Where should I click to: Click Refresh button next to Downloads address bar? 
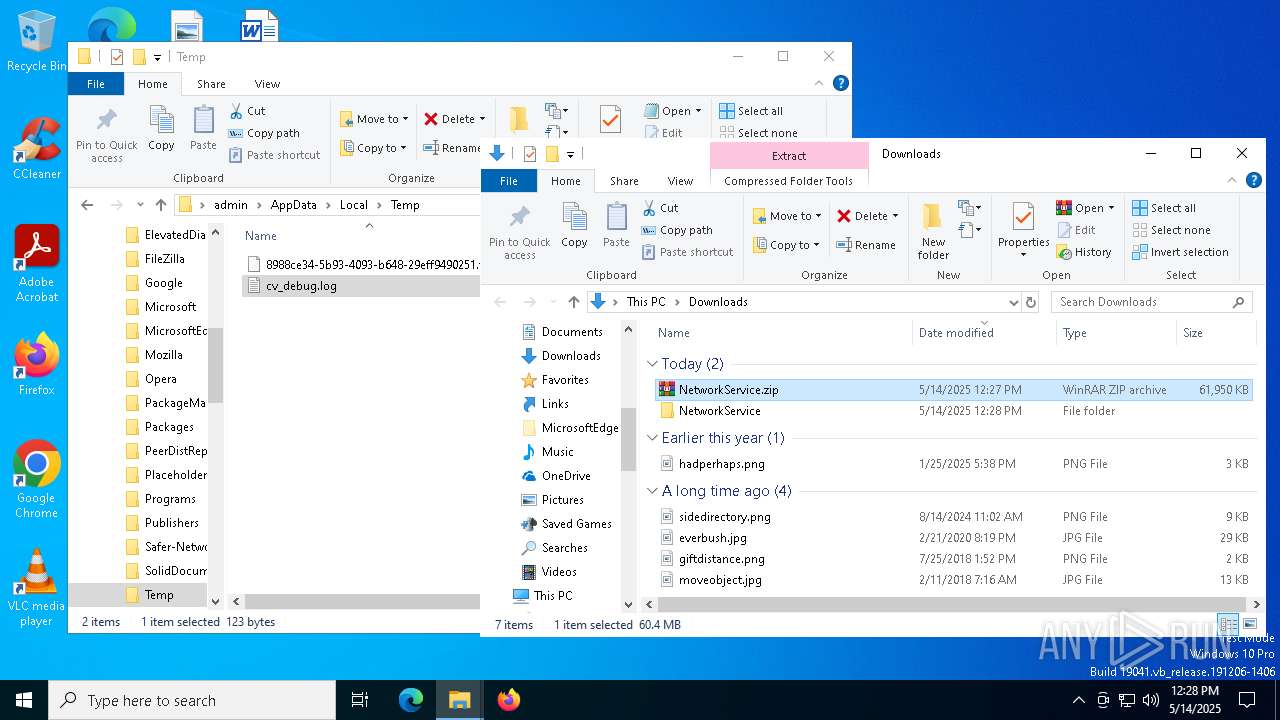[1031, 302]
